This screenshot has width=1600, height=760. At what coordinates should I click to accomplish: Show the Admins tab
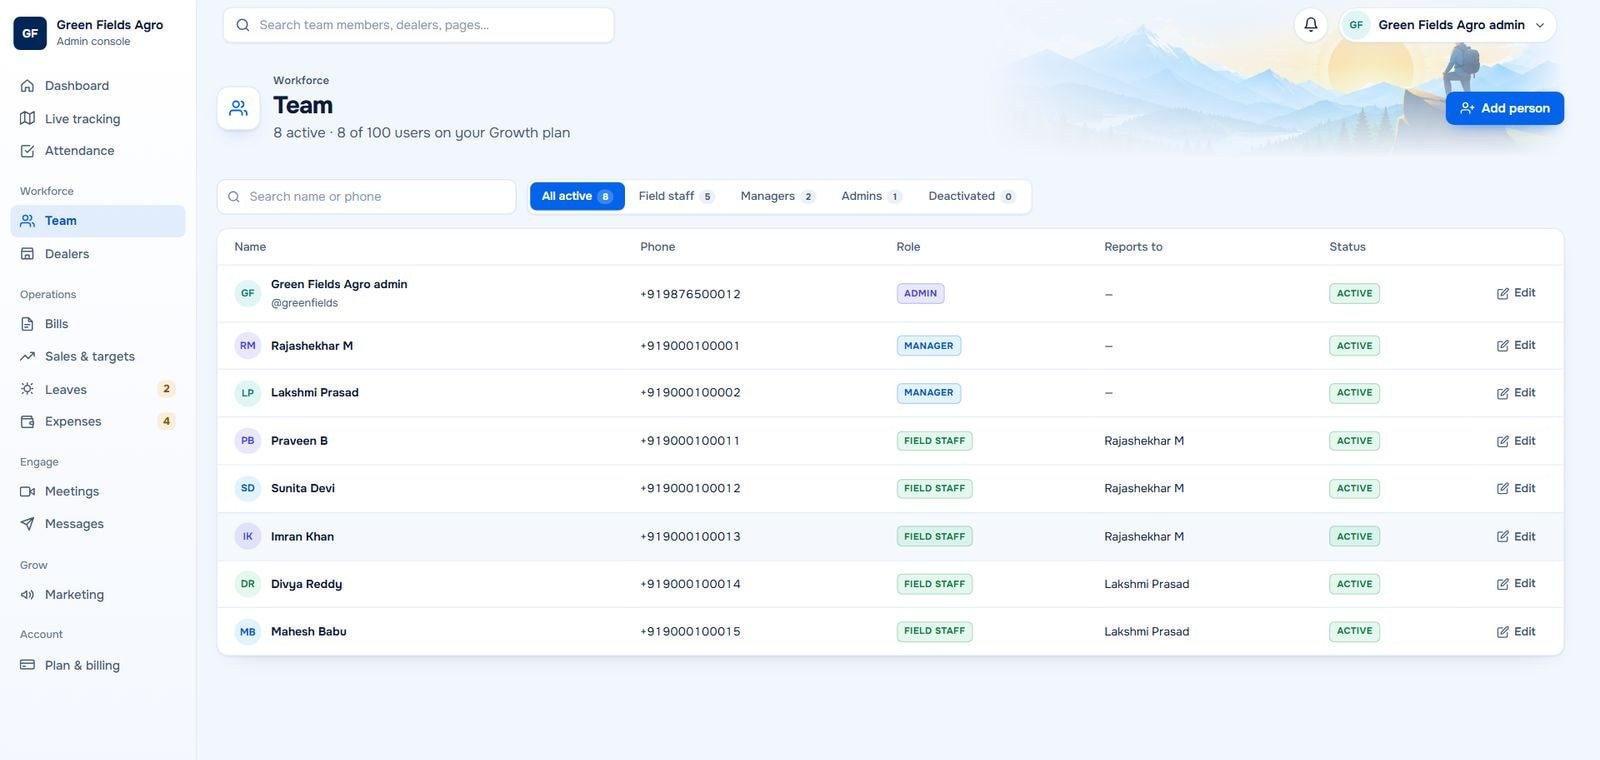coord(871,196)
